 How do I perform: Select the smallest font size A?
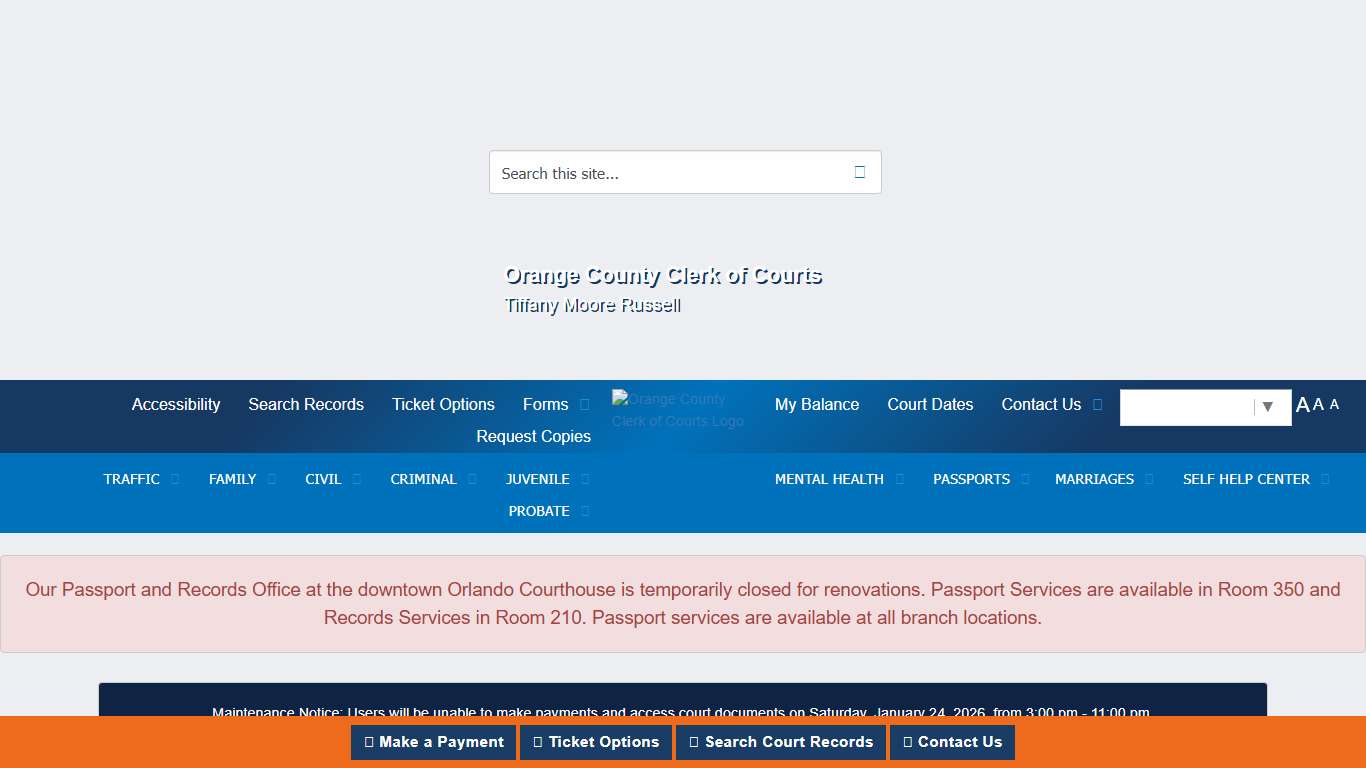click(x=1334, y=405)
